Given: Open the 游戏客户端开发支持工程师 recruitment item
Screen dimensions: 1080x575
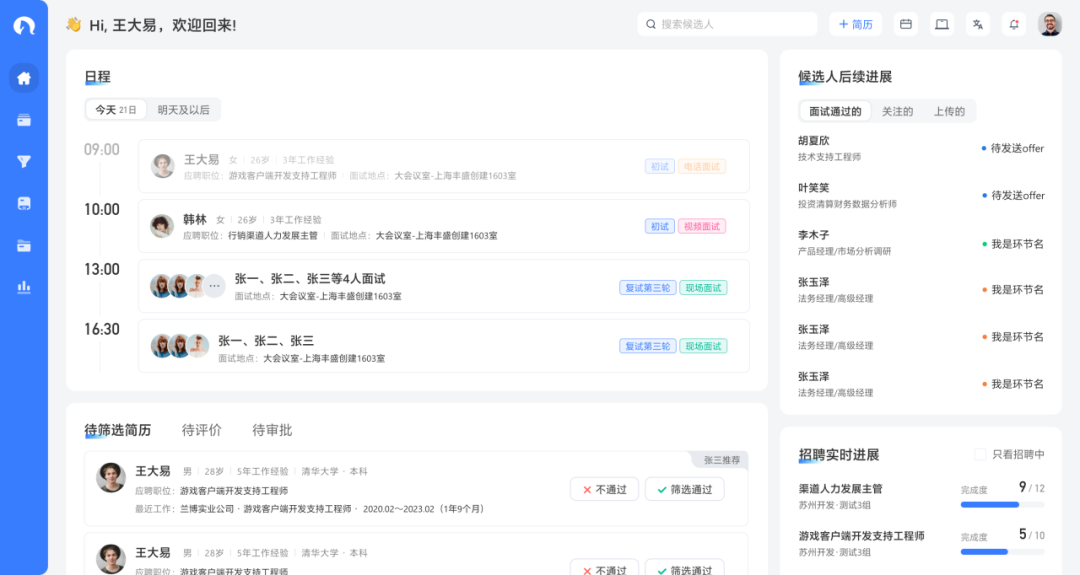Looking at the screenshot, I should point(922,543).
